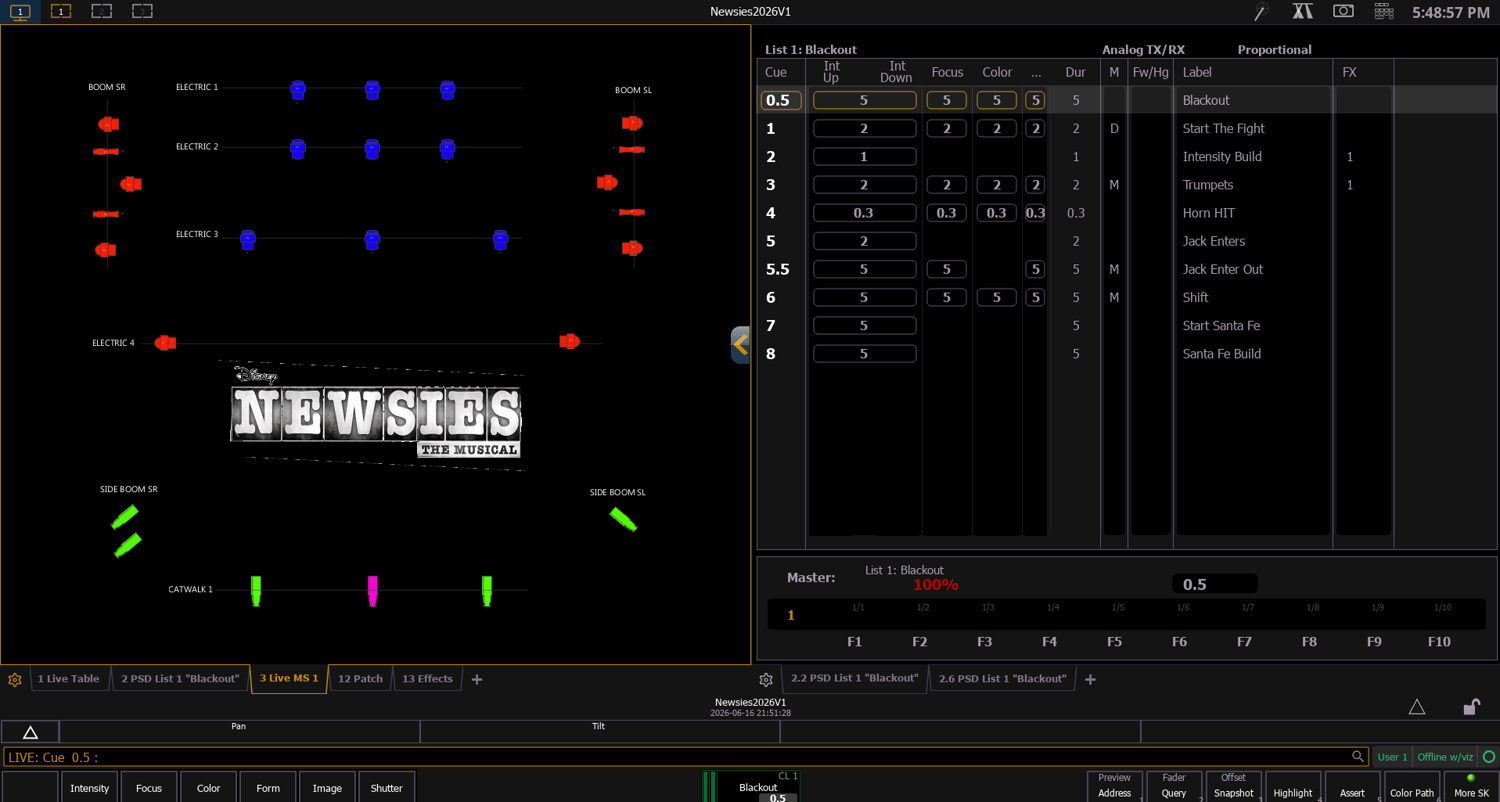Select the 'Jack Enters' cue label
Image resolution: width=1500 pixels, height=802 pixels.
(1213, 241)
